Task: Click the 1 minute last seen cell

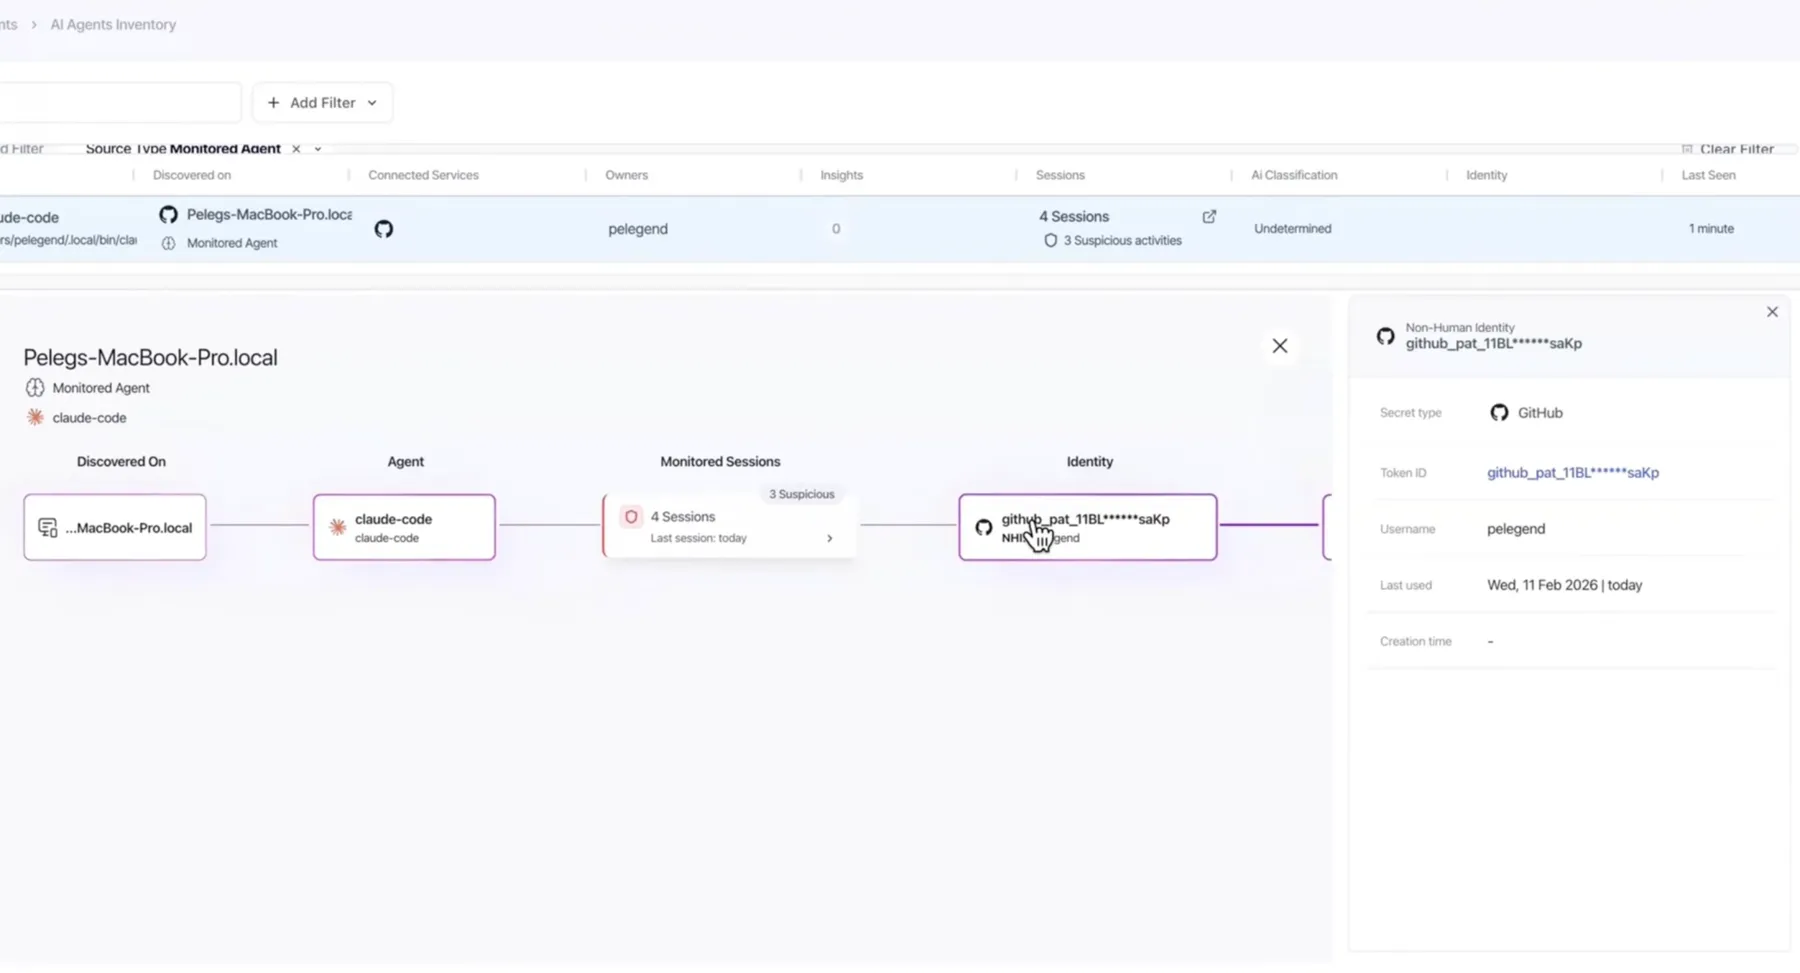Action: [1711, 229]
